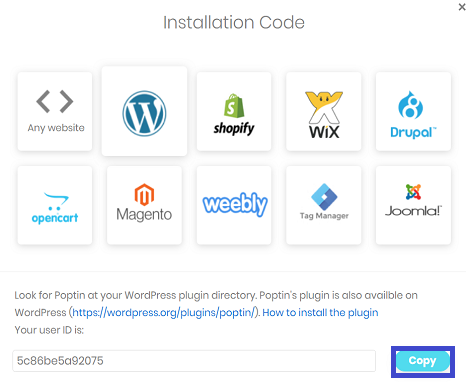466x382 pixels.
Task: Click the user ID text field
Action: coord(194,361)
